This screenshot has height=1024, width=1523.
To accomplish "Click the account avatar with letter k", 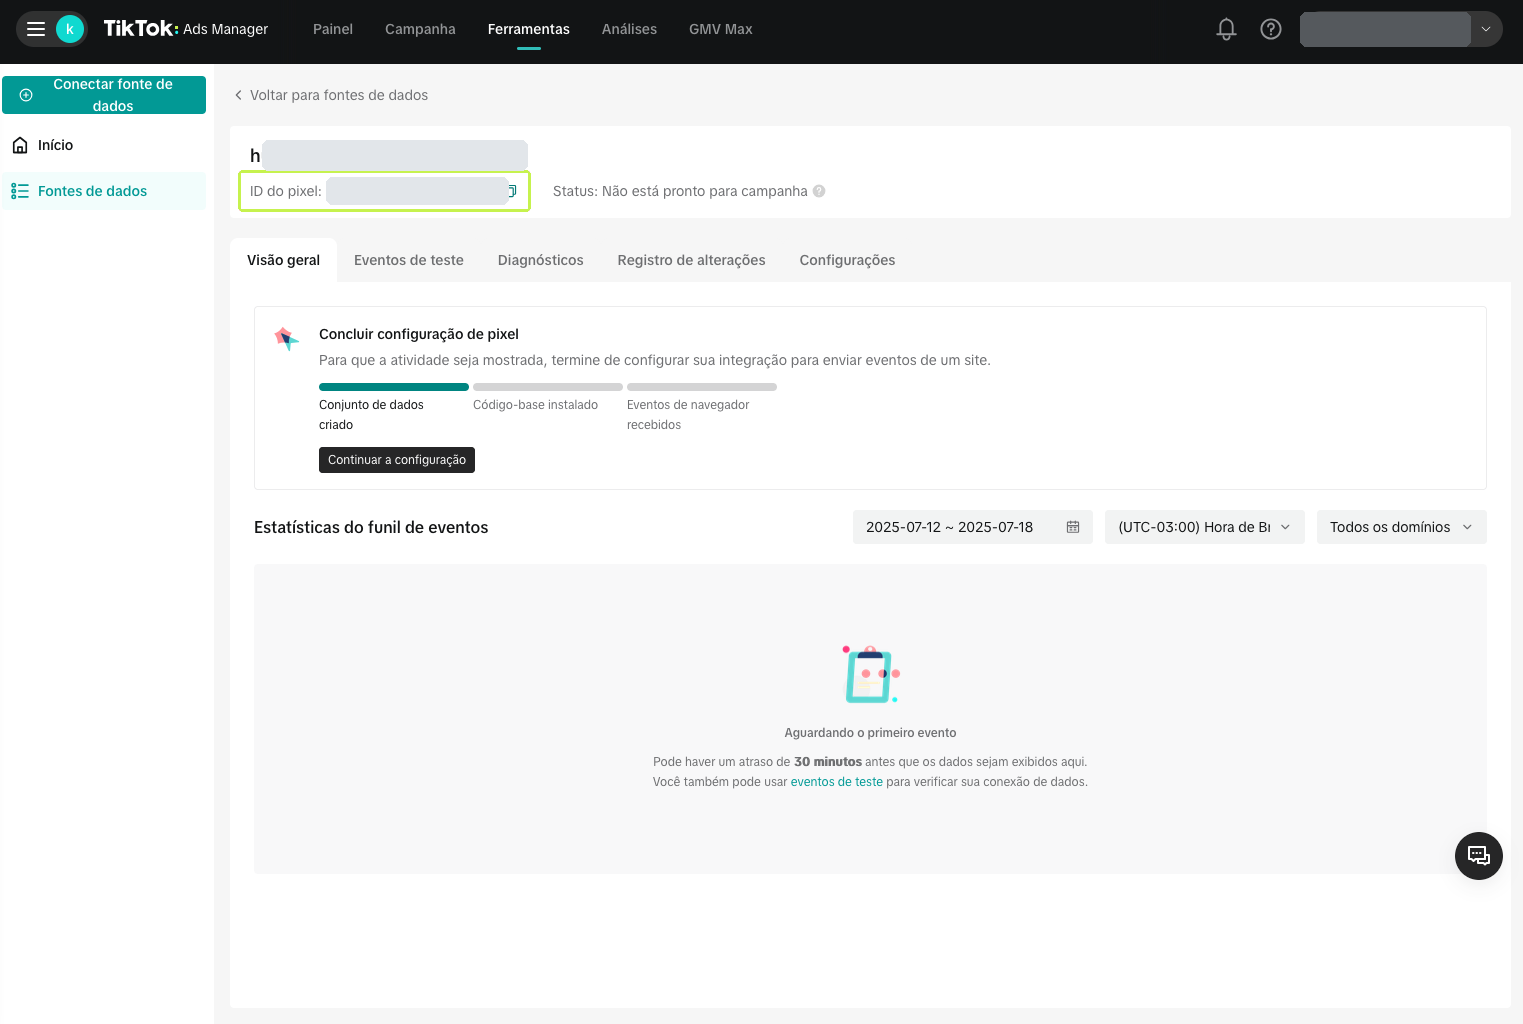I will coord(70,29).
